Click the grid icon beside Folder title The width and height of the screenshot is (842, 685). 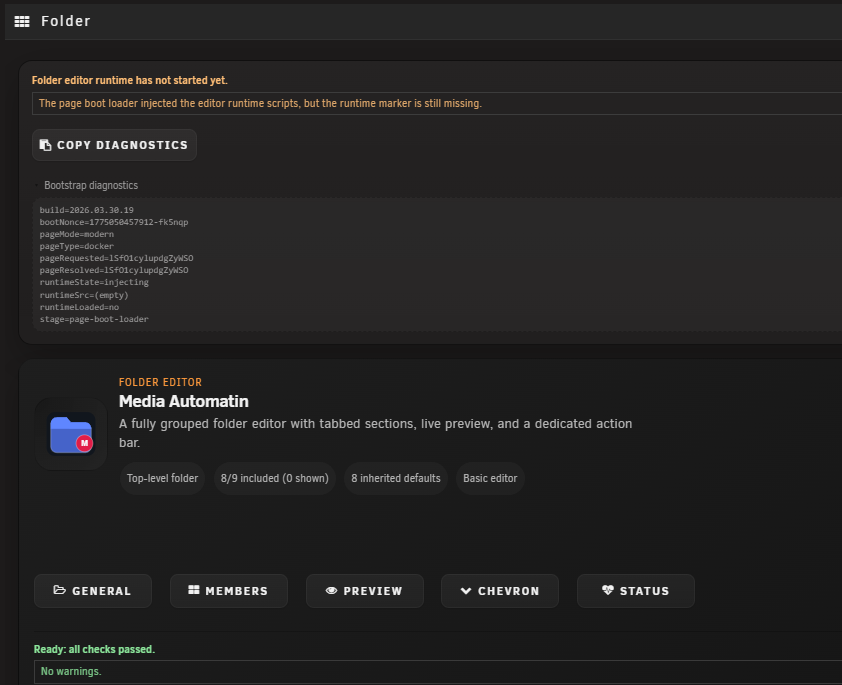point(22,21)
